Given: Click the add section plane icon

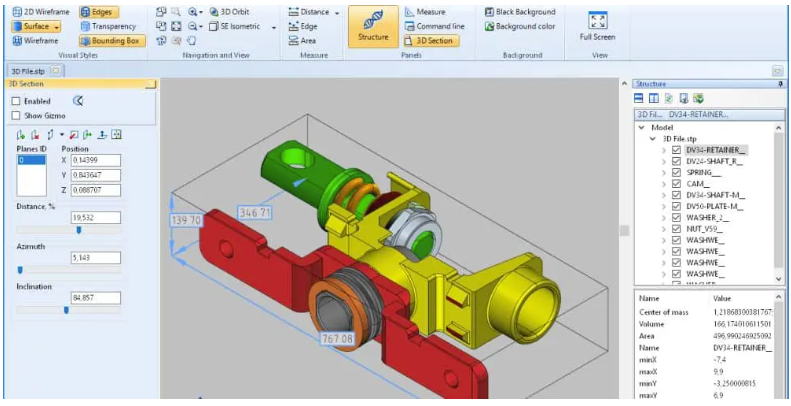Looking at the screenshot, I should tap(21, 134).
